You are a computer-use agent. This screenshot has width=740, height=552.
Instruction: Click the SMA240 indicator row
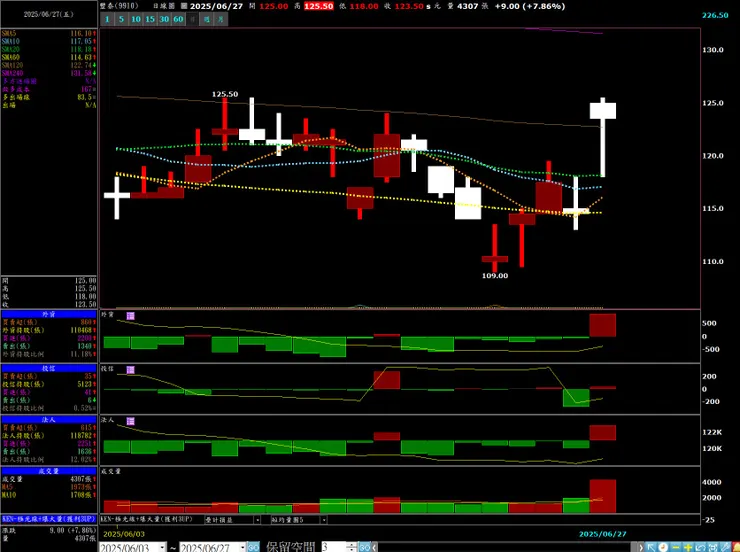[49, 73]
